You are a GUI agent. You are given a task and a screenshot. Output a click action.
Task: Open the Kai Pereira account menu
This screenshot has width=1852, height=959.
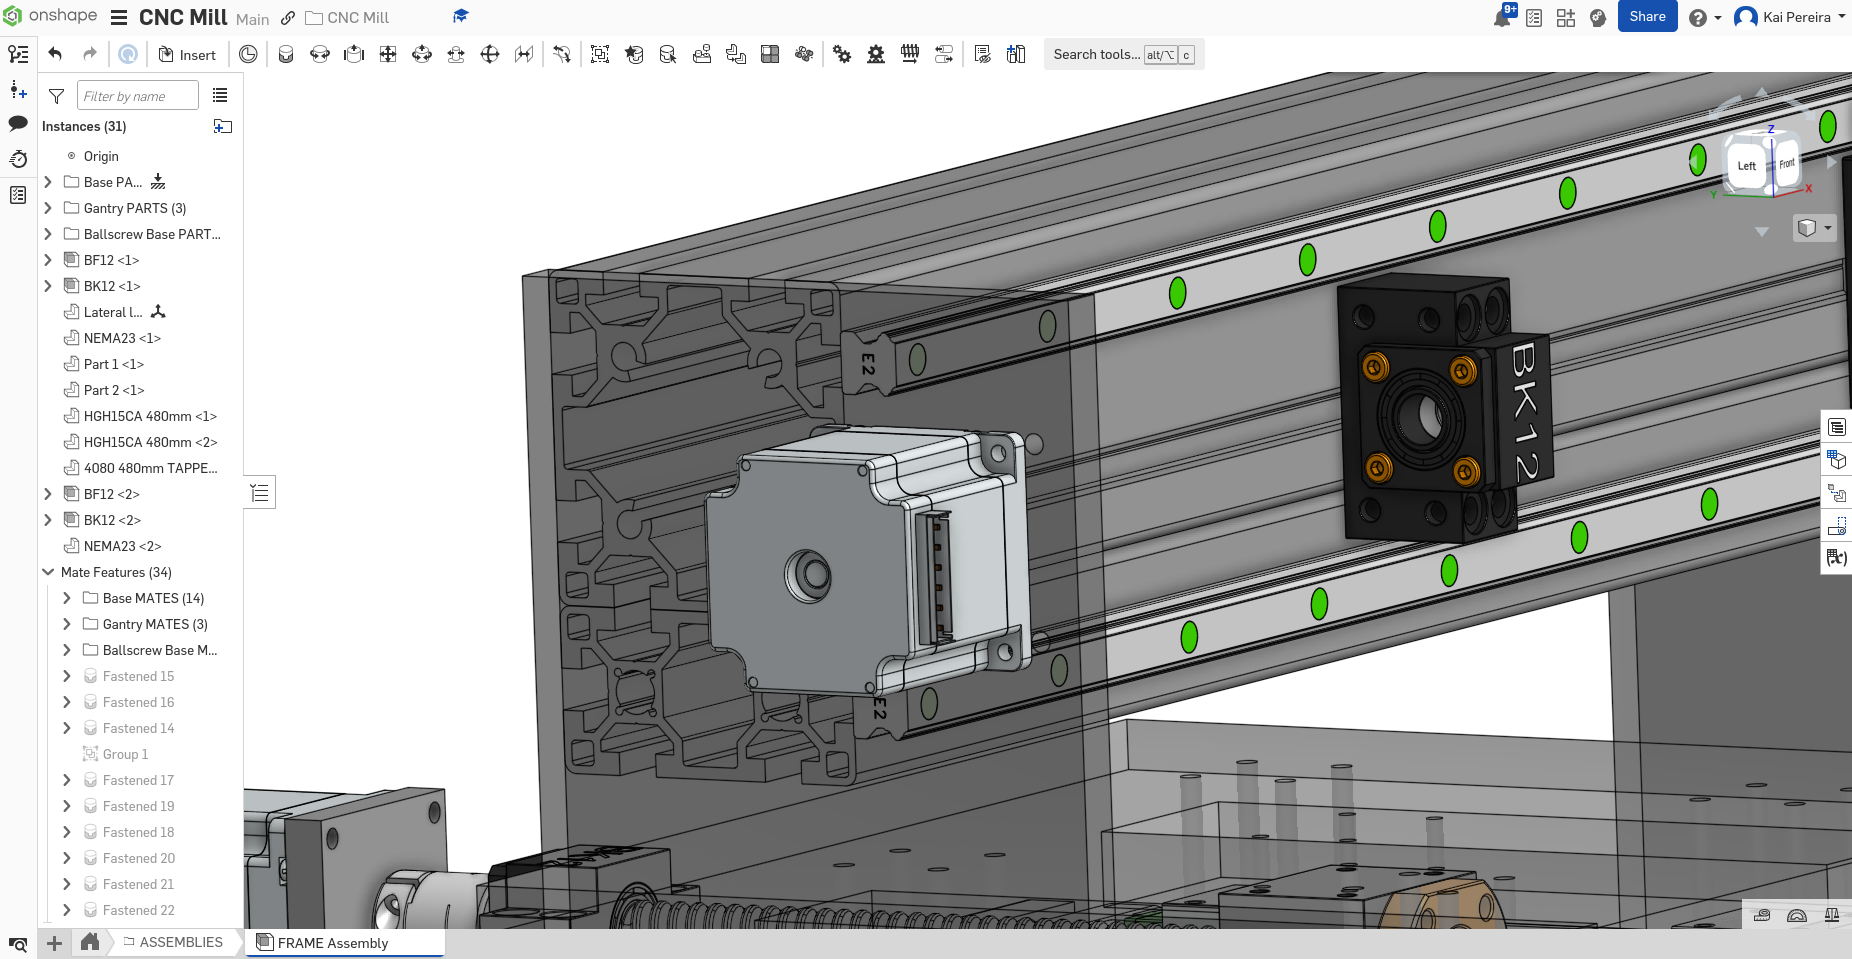point(1790,17)
